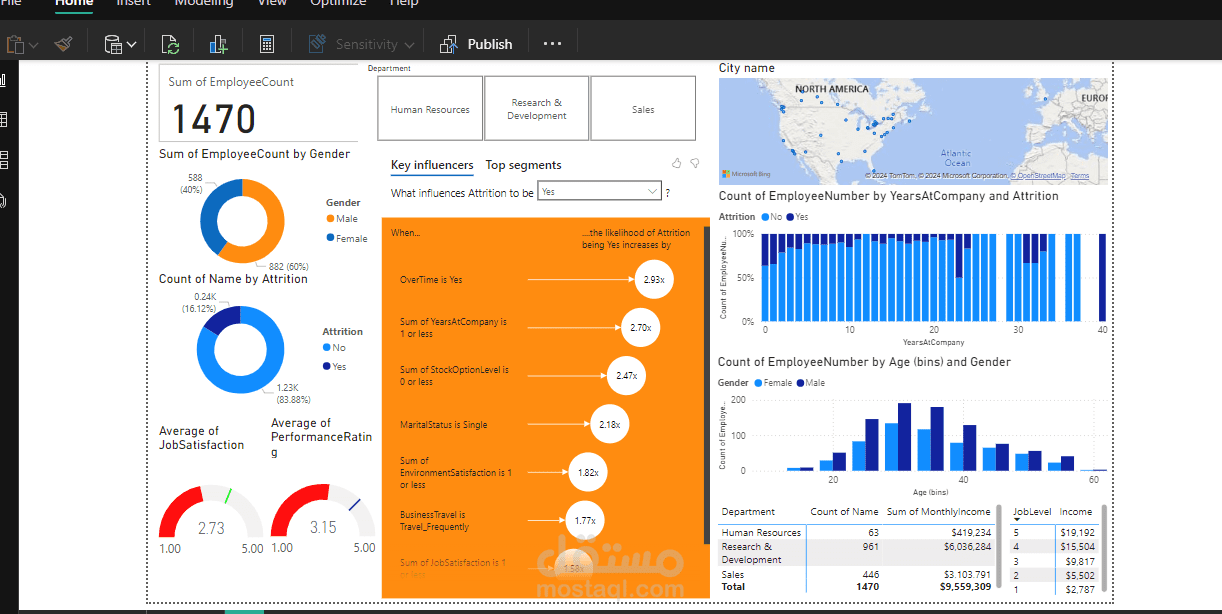Viewport: 1222px width, 614px height.
Task: Open the OpenStreetMap link on map
Action: click(x=1041, y=176)
